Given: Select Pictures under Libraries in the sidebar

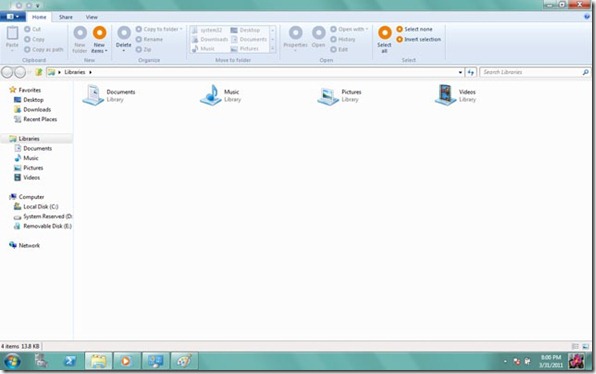Looking at the screenshot, I should (29, 168).
